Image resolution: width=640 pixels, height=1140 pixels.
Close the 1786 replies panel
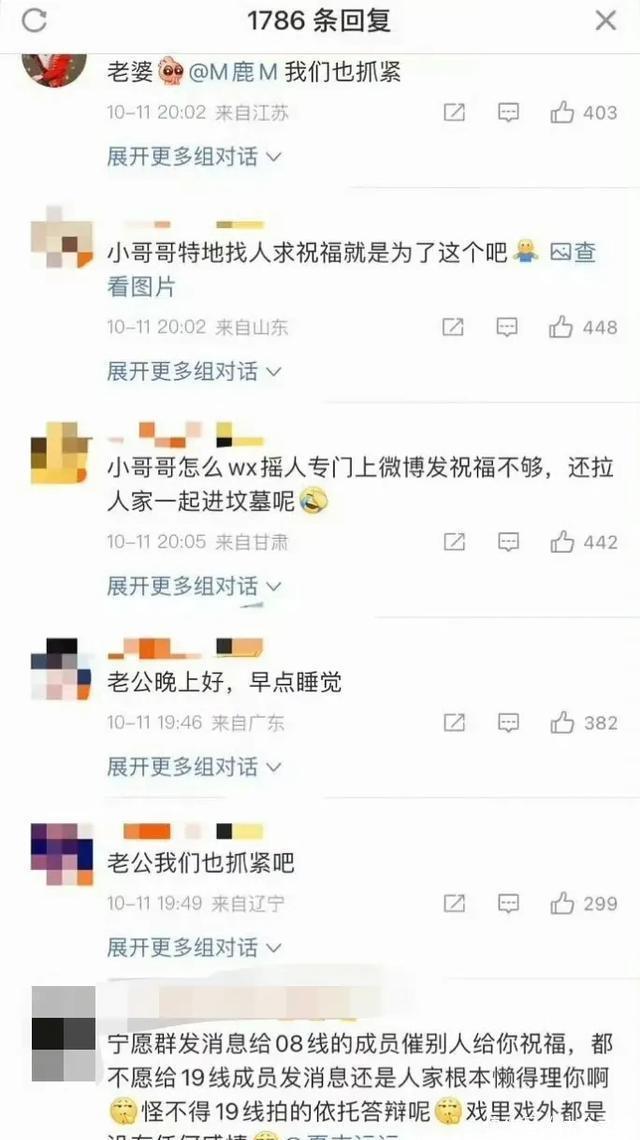605,20
